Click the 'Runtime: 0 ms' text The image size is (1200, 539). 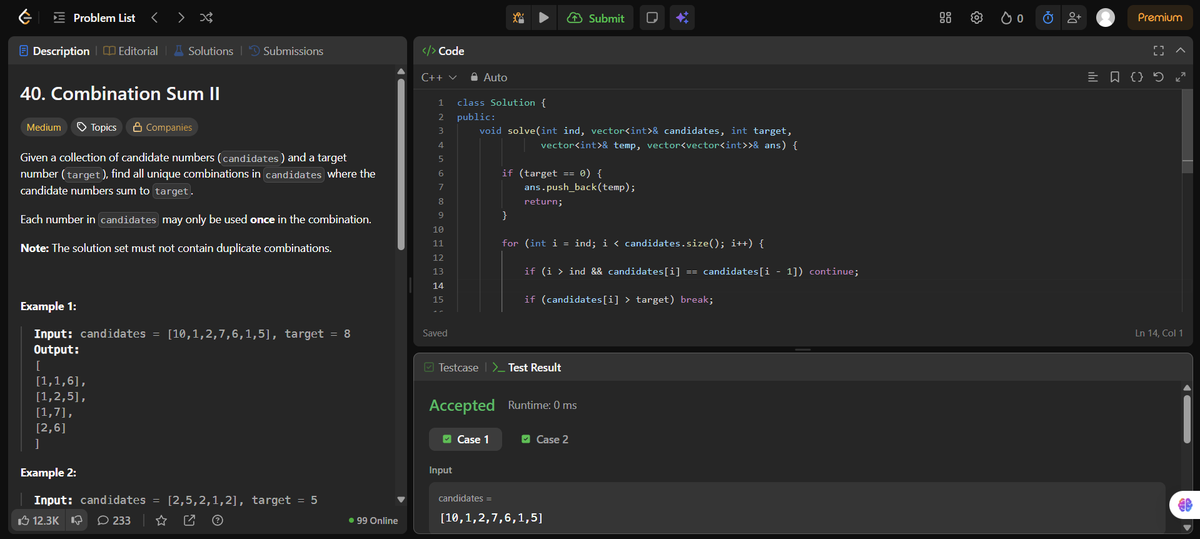click(542, 405)
